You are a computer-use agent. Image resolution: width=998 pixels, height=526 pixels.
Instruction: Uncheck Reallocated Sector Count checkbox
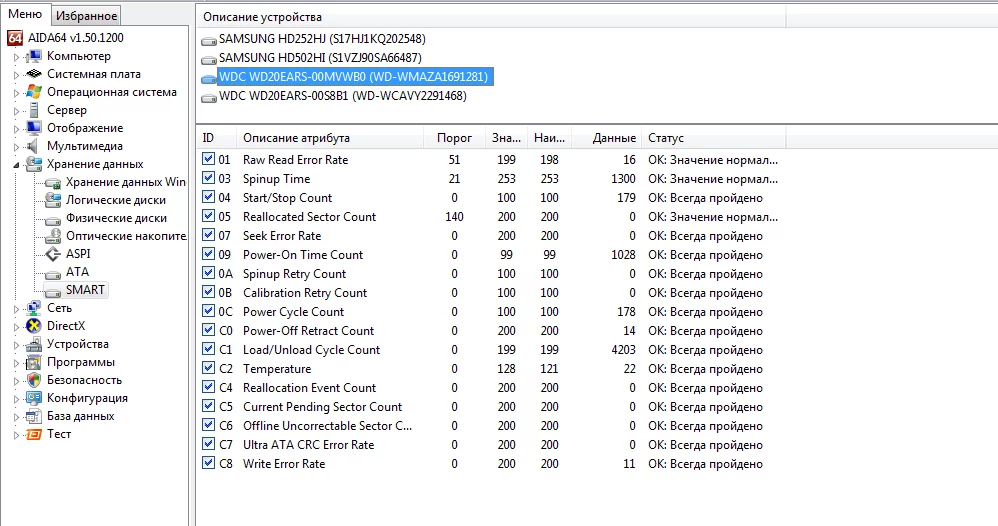pyautogui.click(x=208, y=216)
